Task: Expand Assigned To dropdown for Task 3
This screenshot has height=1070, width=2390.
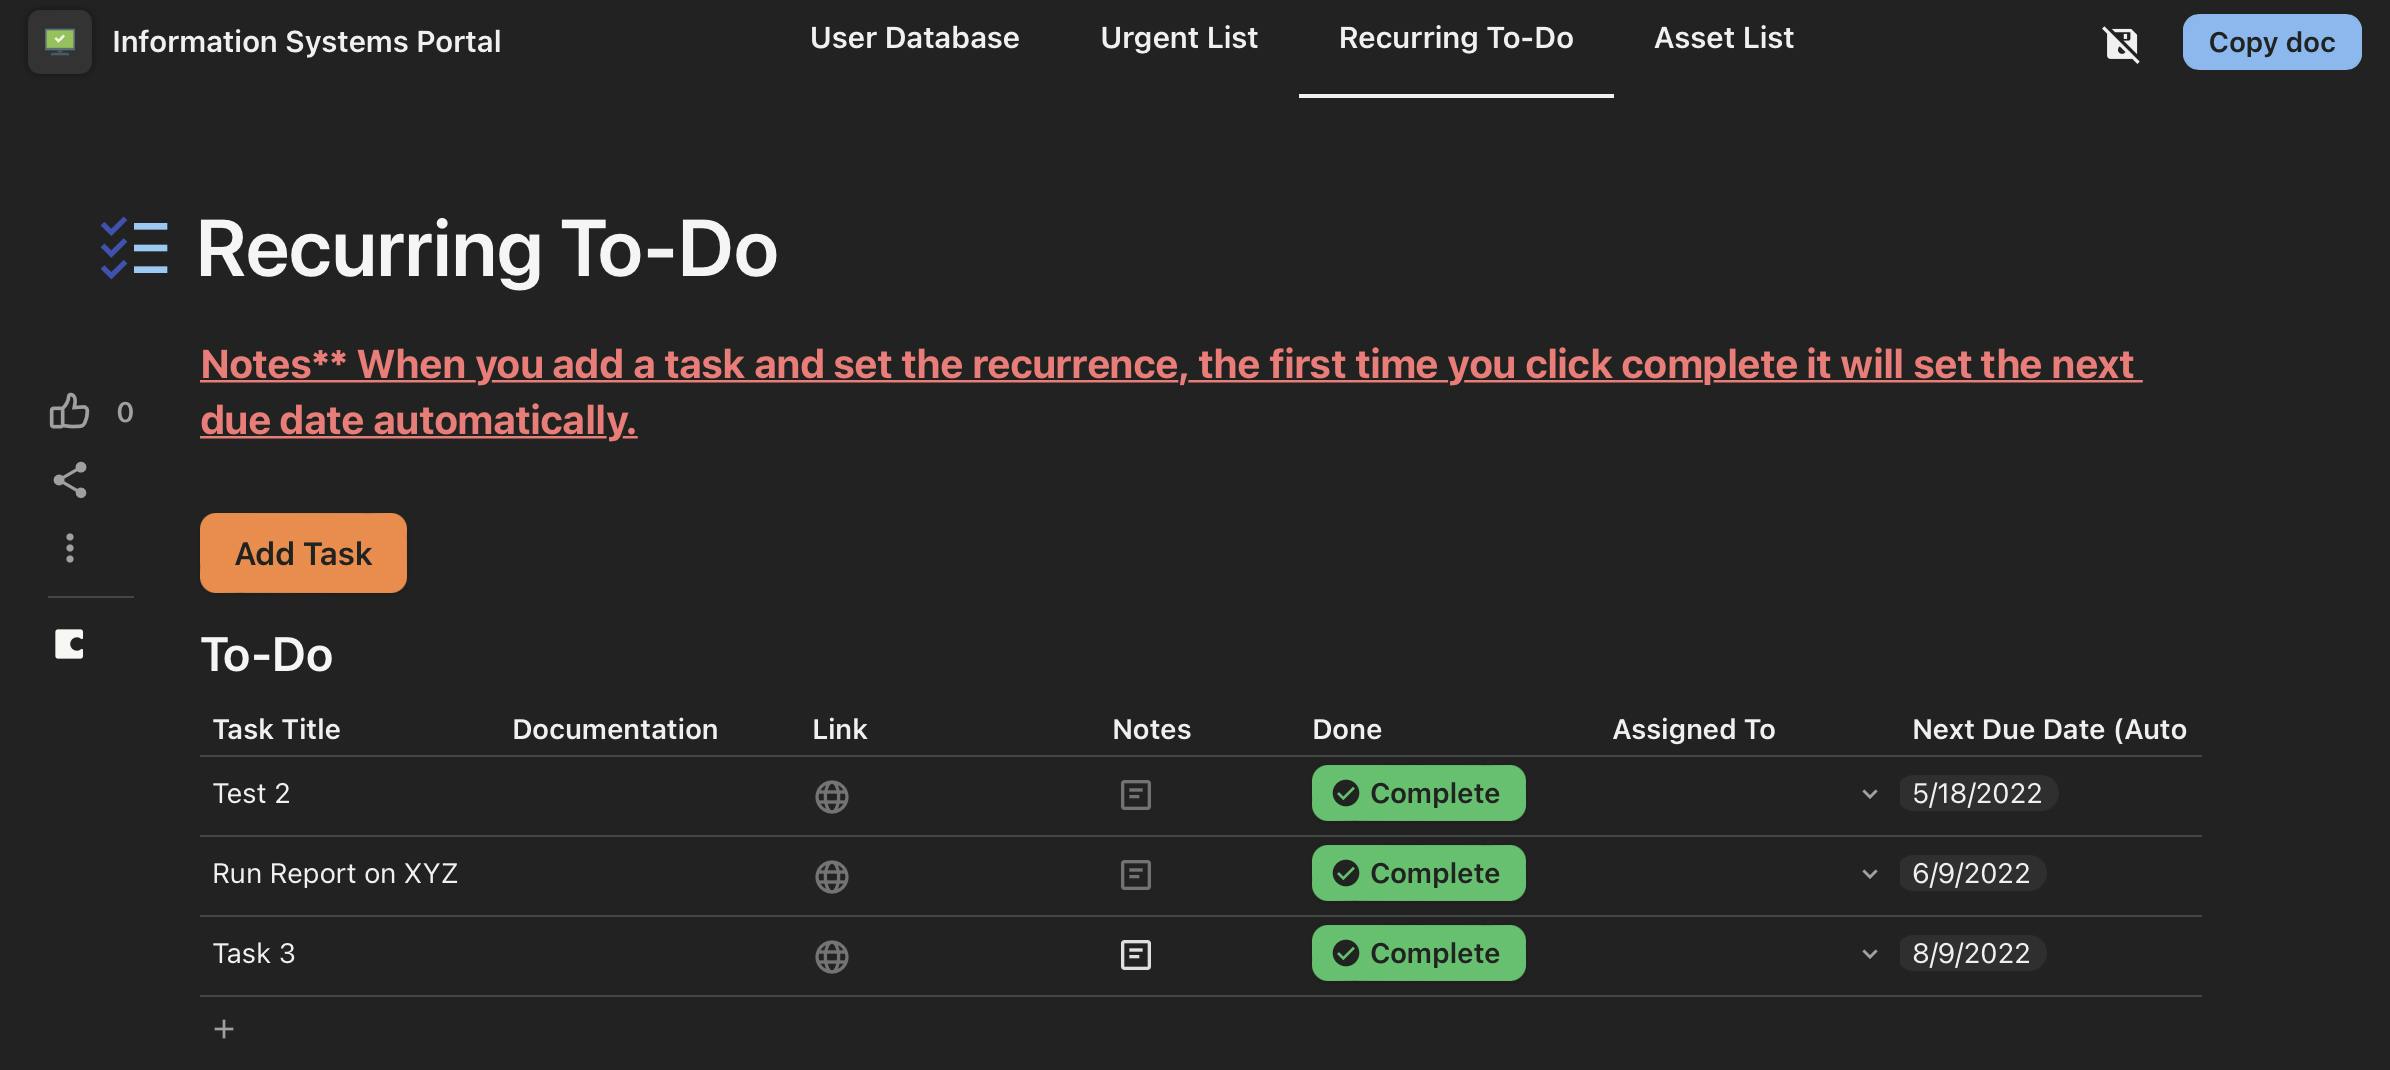Action: 1869,954
